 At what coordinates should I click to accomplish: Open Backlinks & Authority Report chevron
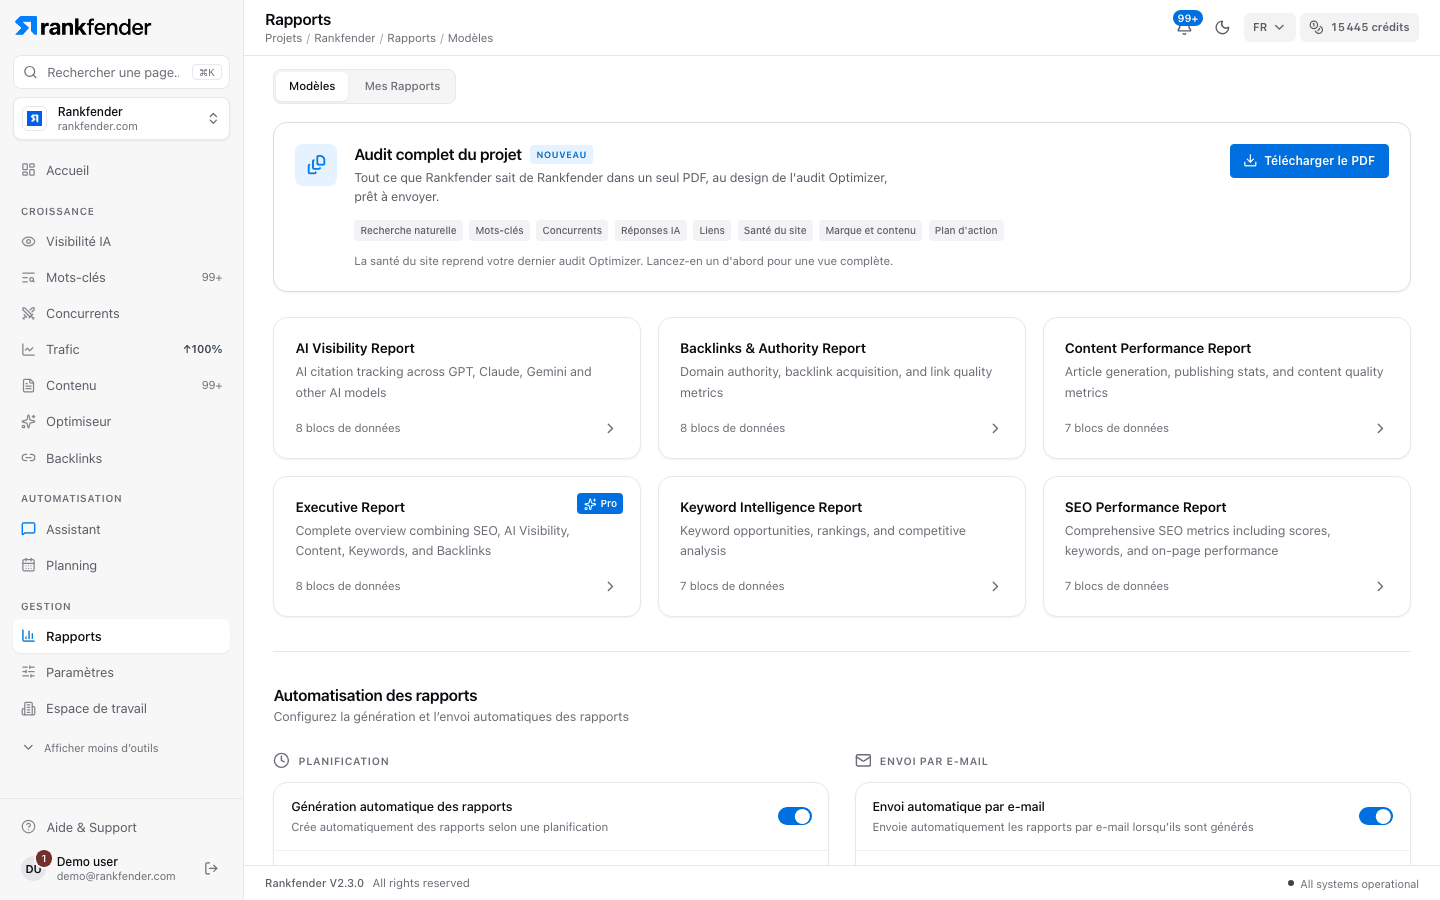[995, 428]
